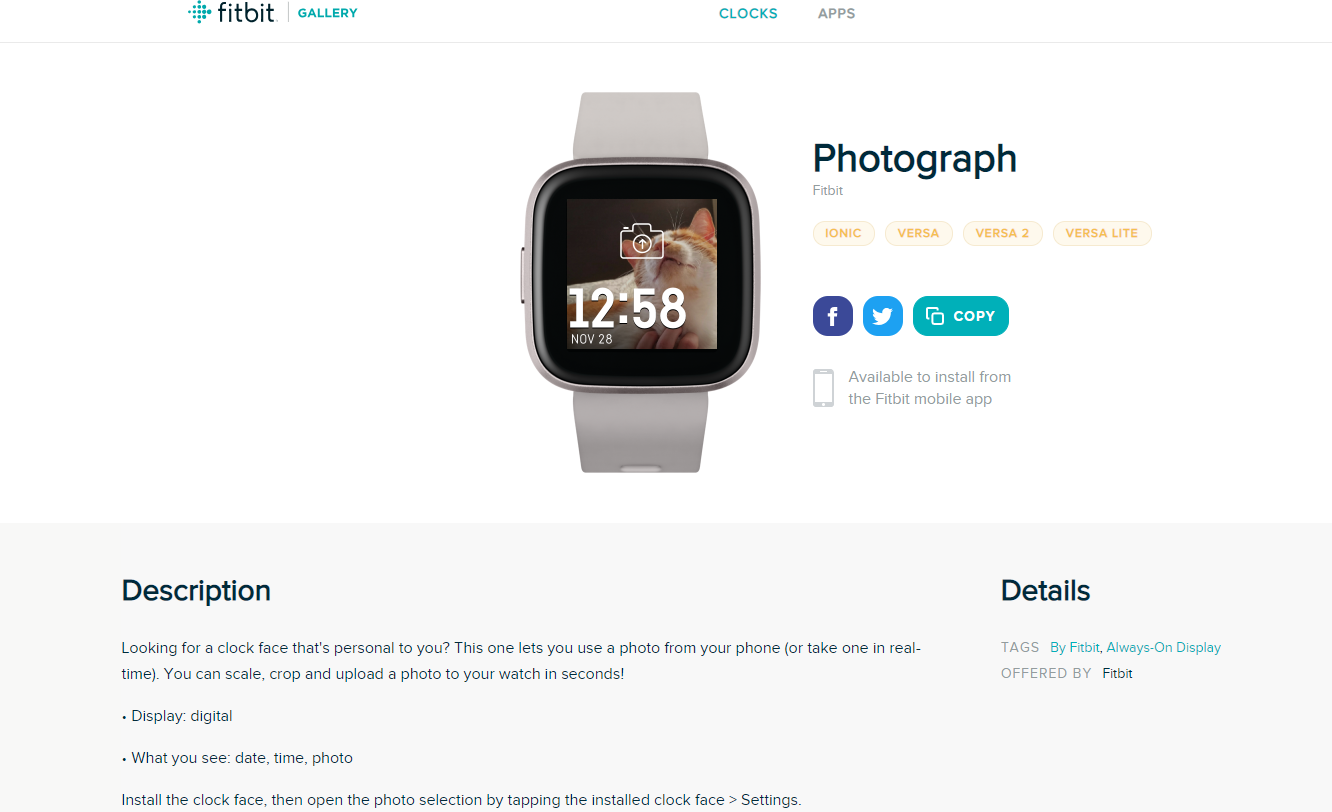Copy the clock face link
The image size is (1332, 812).
coord(960,316)
